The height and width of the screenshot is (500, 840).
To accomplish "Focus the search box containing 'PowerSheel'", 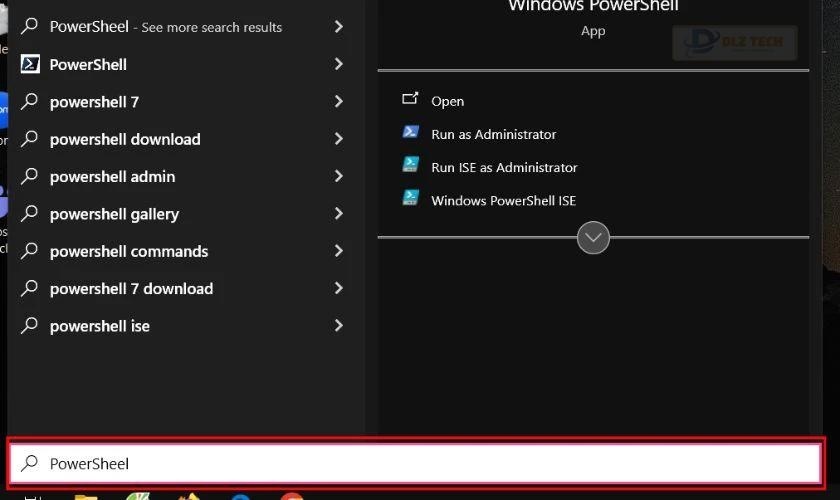I will pos(416,463).
